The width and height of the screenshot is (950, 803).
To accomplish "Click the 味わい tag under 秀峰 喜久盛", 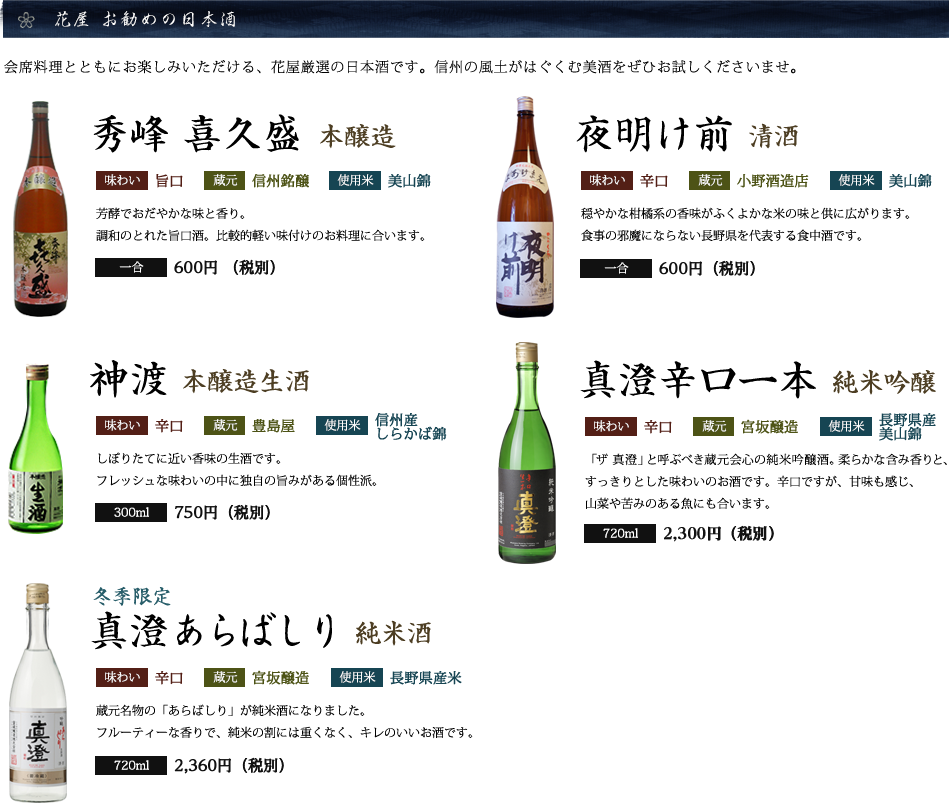I will point(122,181).
